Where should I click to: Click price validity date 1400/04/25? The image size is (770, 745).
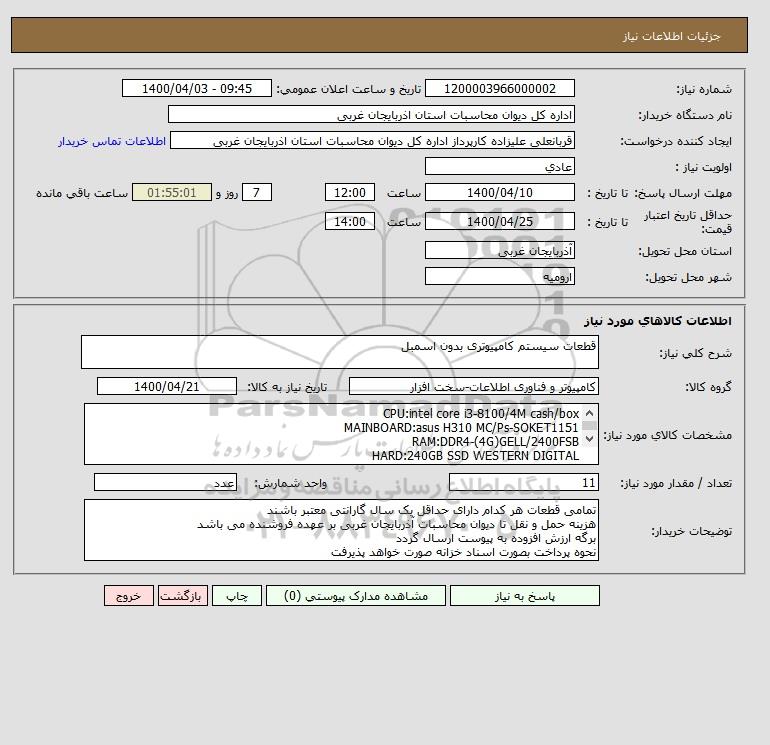pos(499,221)
